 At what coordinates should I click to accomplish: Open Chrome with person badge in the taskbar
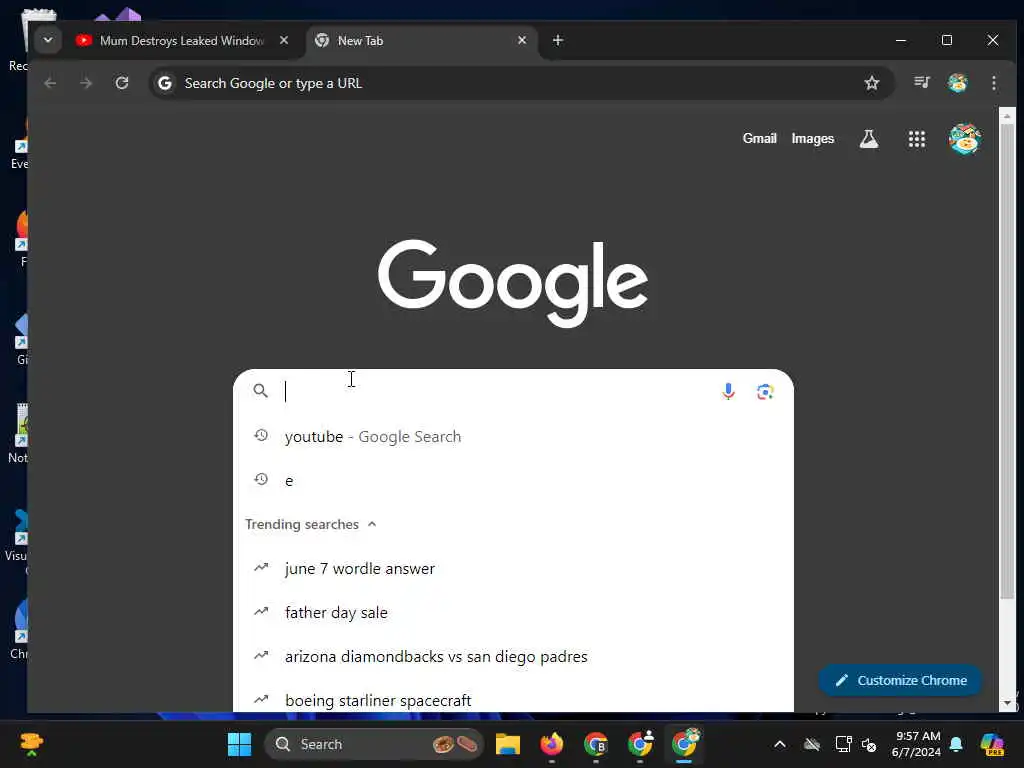tap(640, 744)
